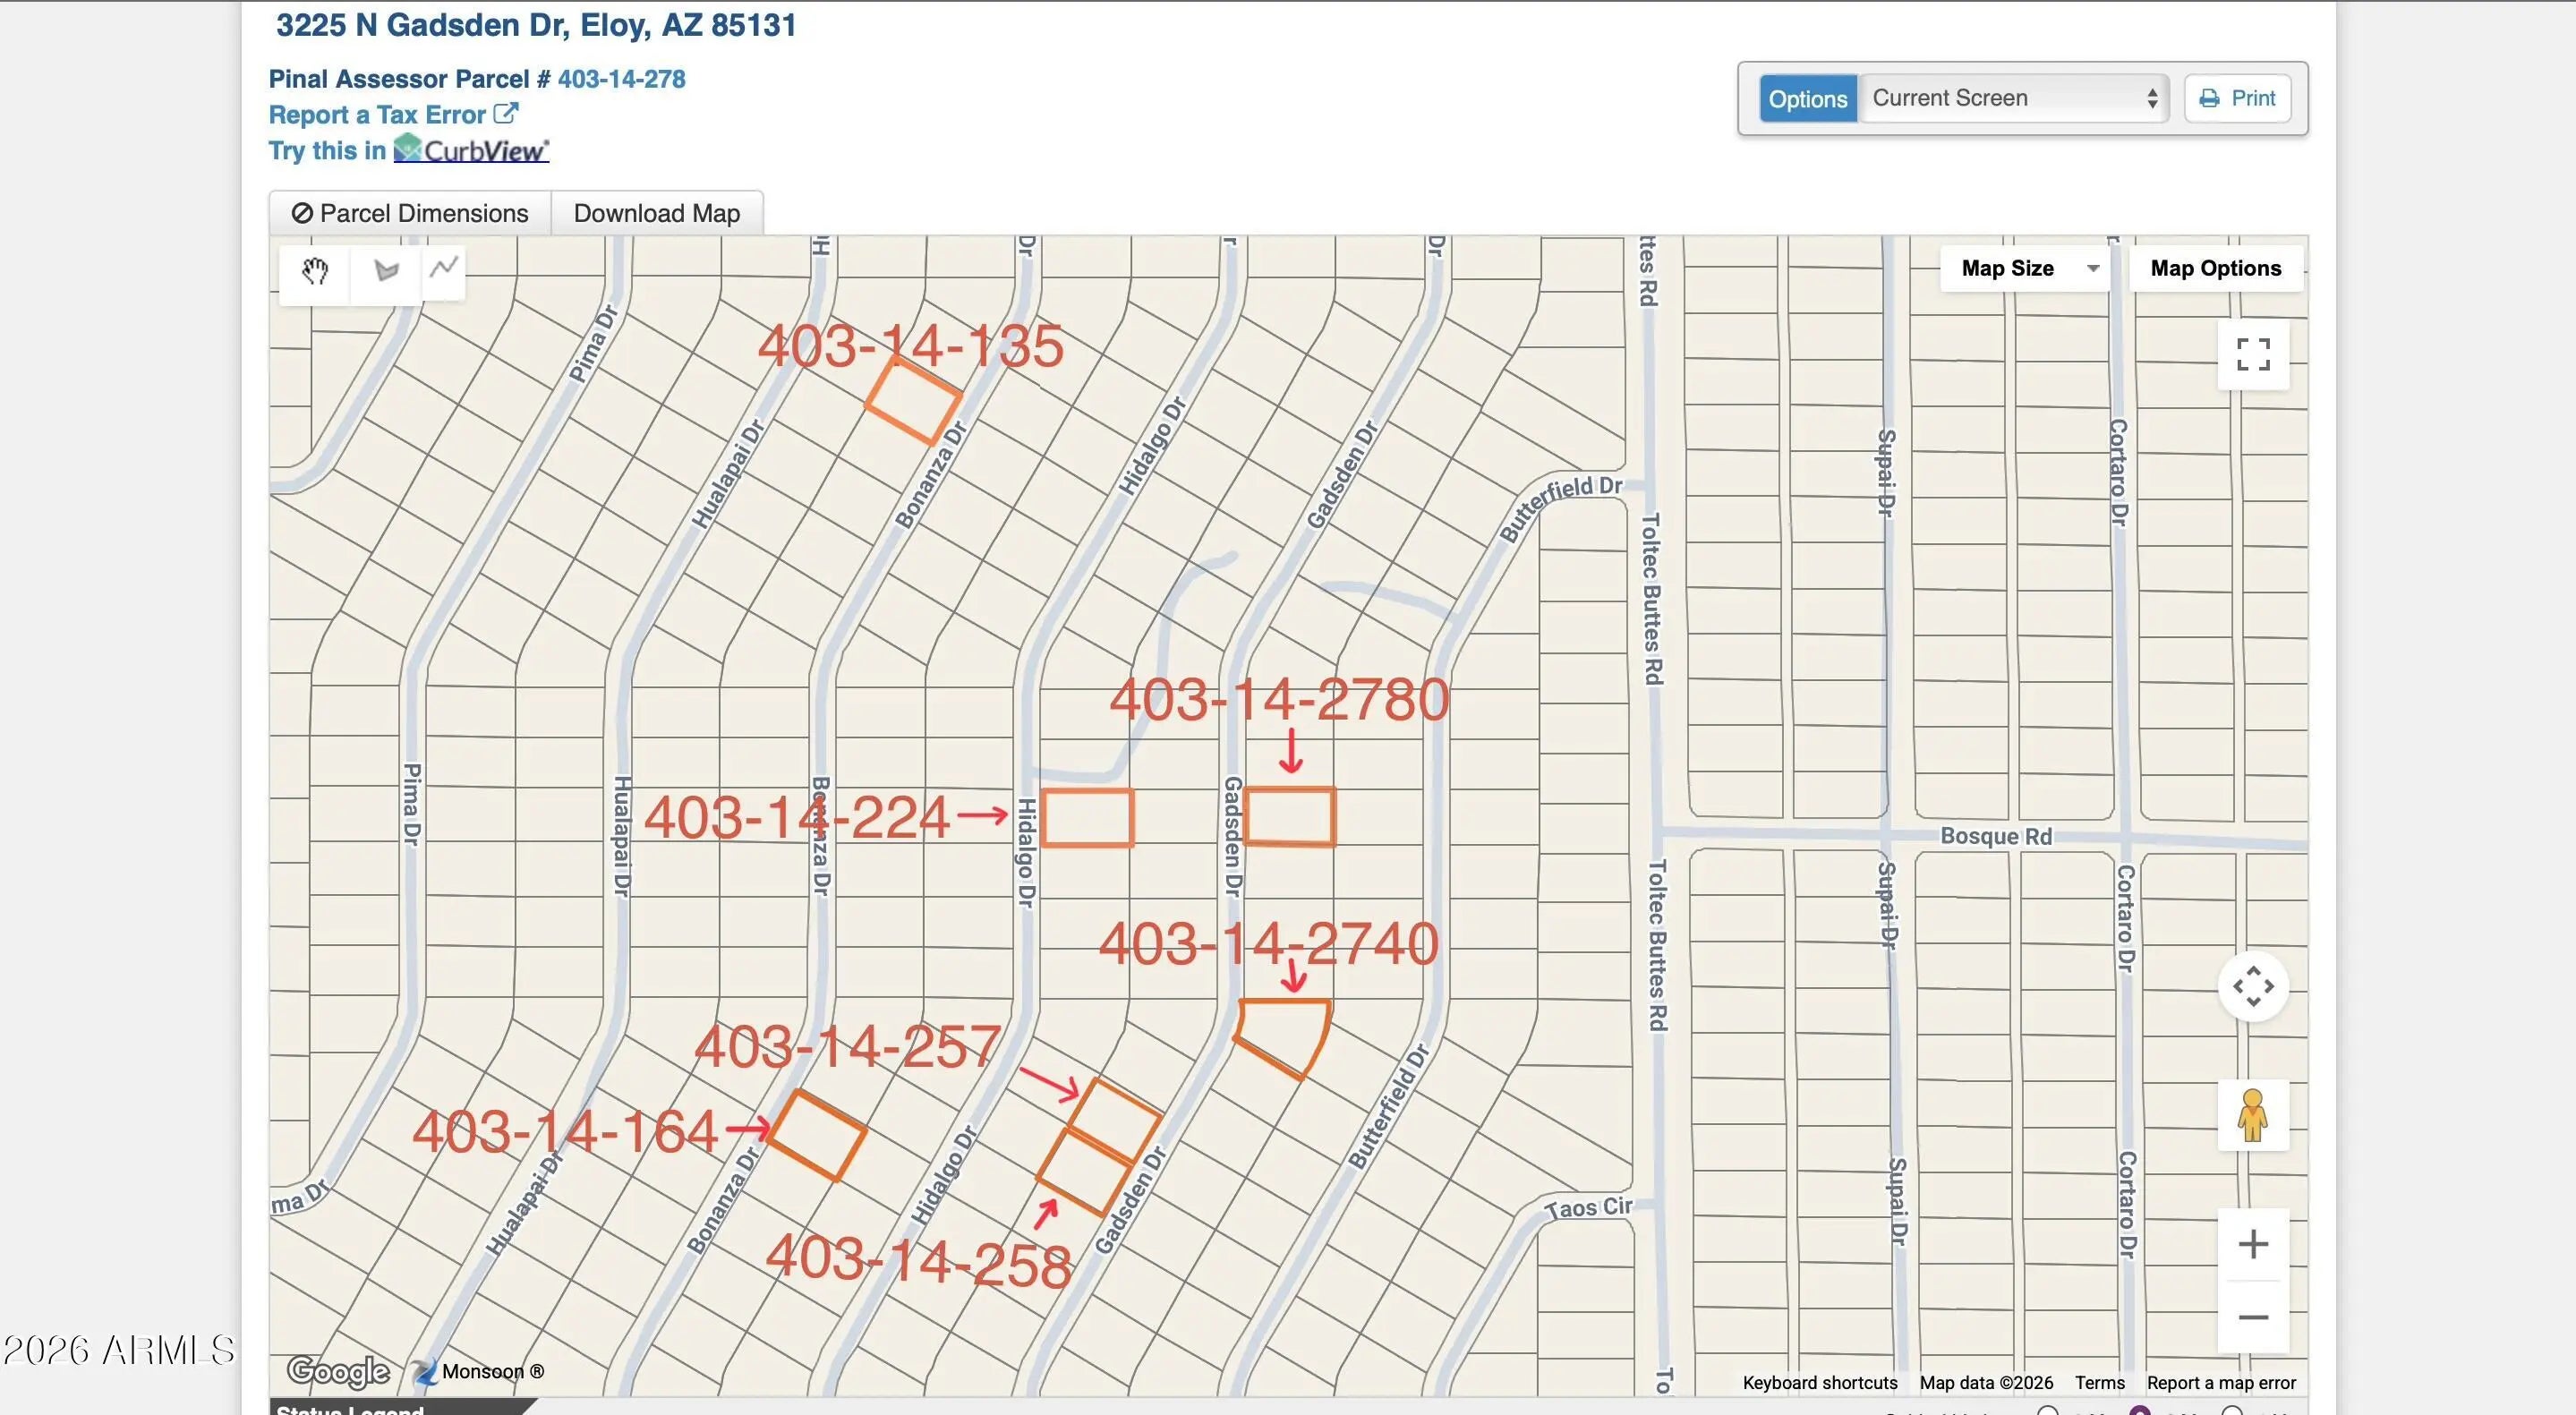Open map camera pan controls

pos(2252,986)
